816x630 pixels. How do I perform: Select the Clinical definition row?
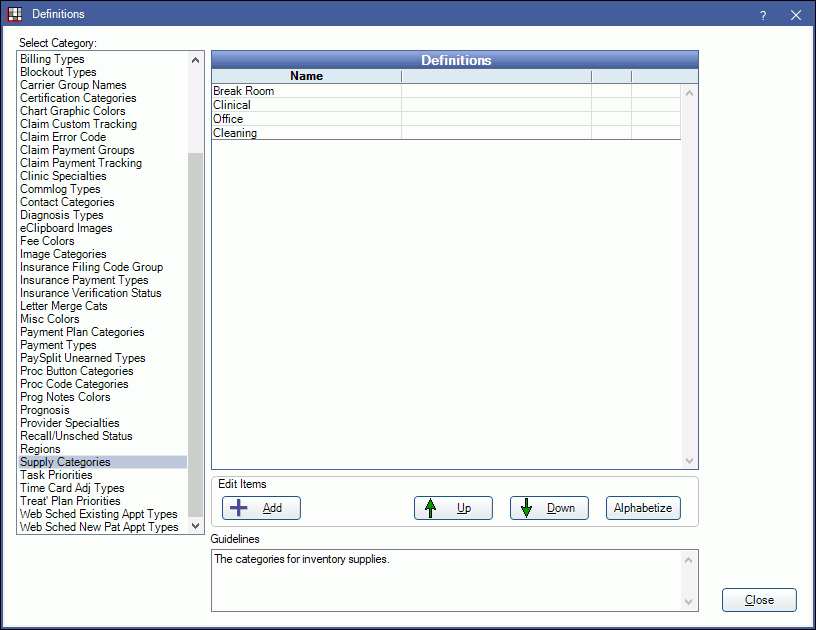tap(446, 105)
